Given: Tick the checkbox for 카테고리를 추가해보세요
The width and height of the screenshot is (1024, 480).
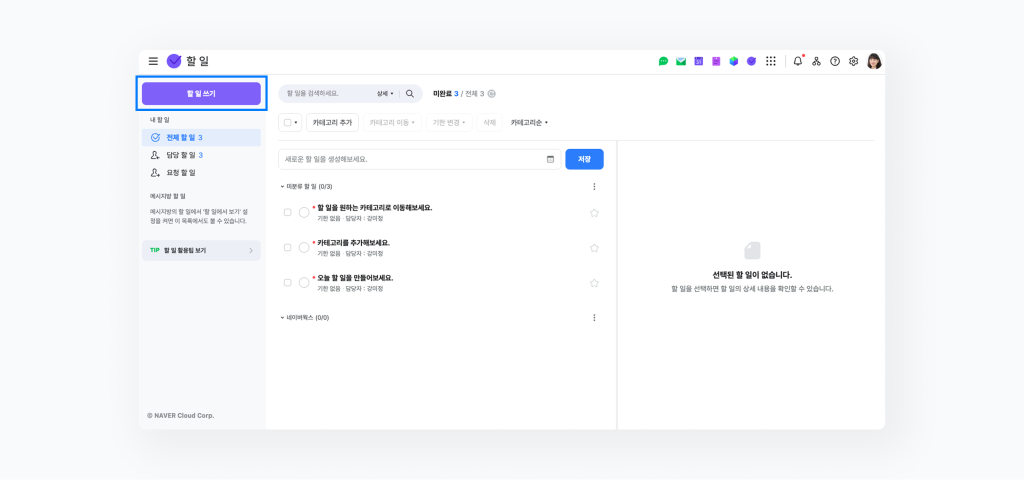Looking at the screenshot, I should (287, 248).
